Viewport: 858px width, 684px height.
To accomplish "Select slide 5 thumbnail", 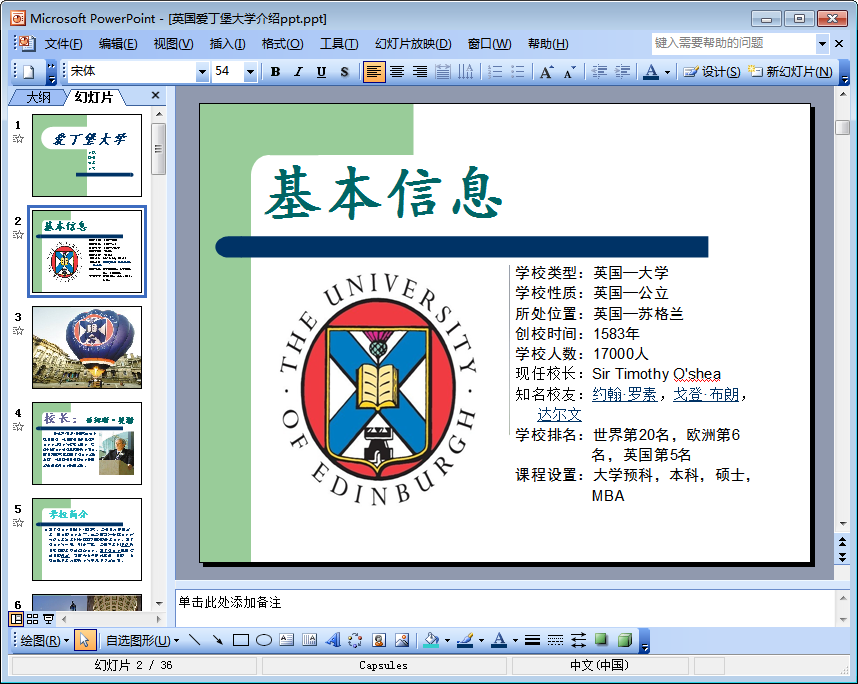I will click(x=87, y=539).
